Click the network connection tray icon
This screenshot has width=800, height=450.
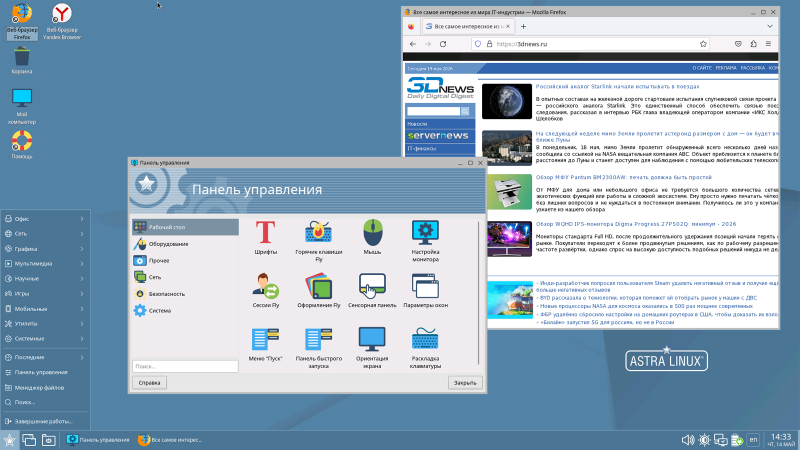tap(720, 440)
